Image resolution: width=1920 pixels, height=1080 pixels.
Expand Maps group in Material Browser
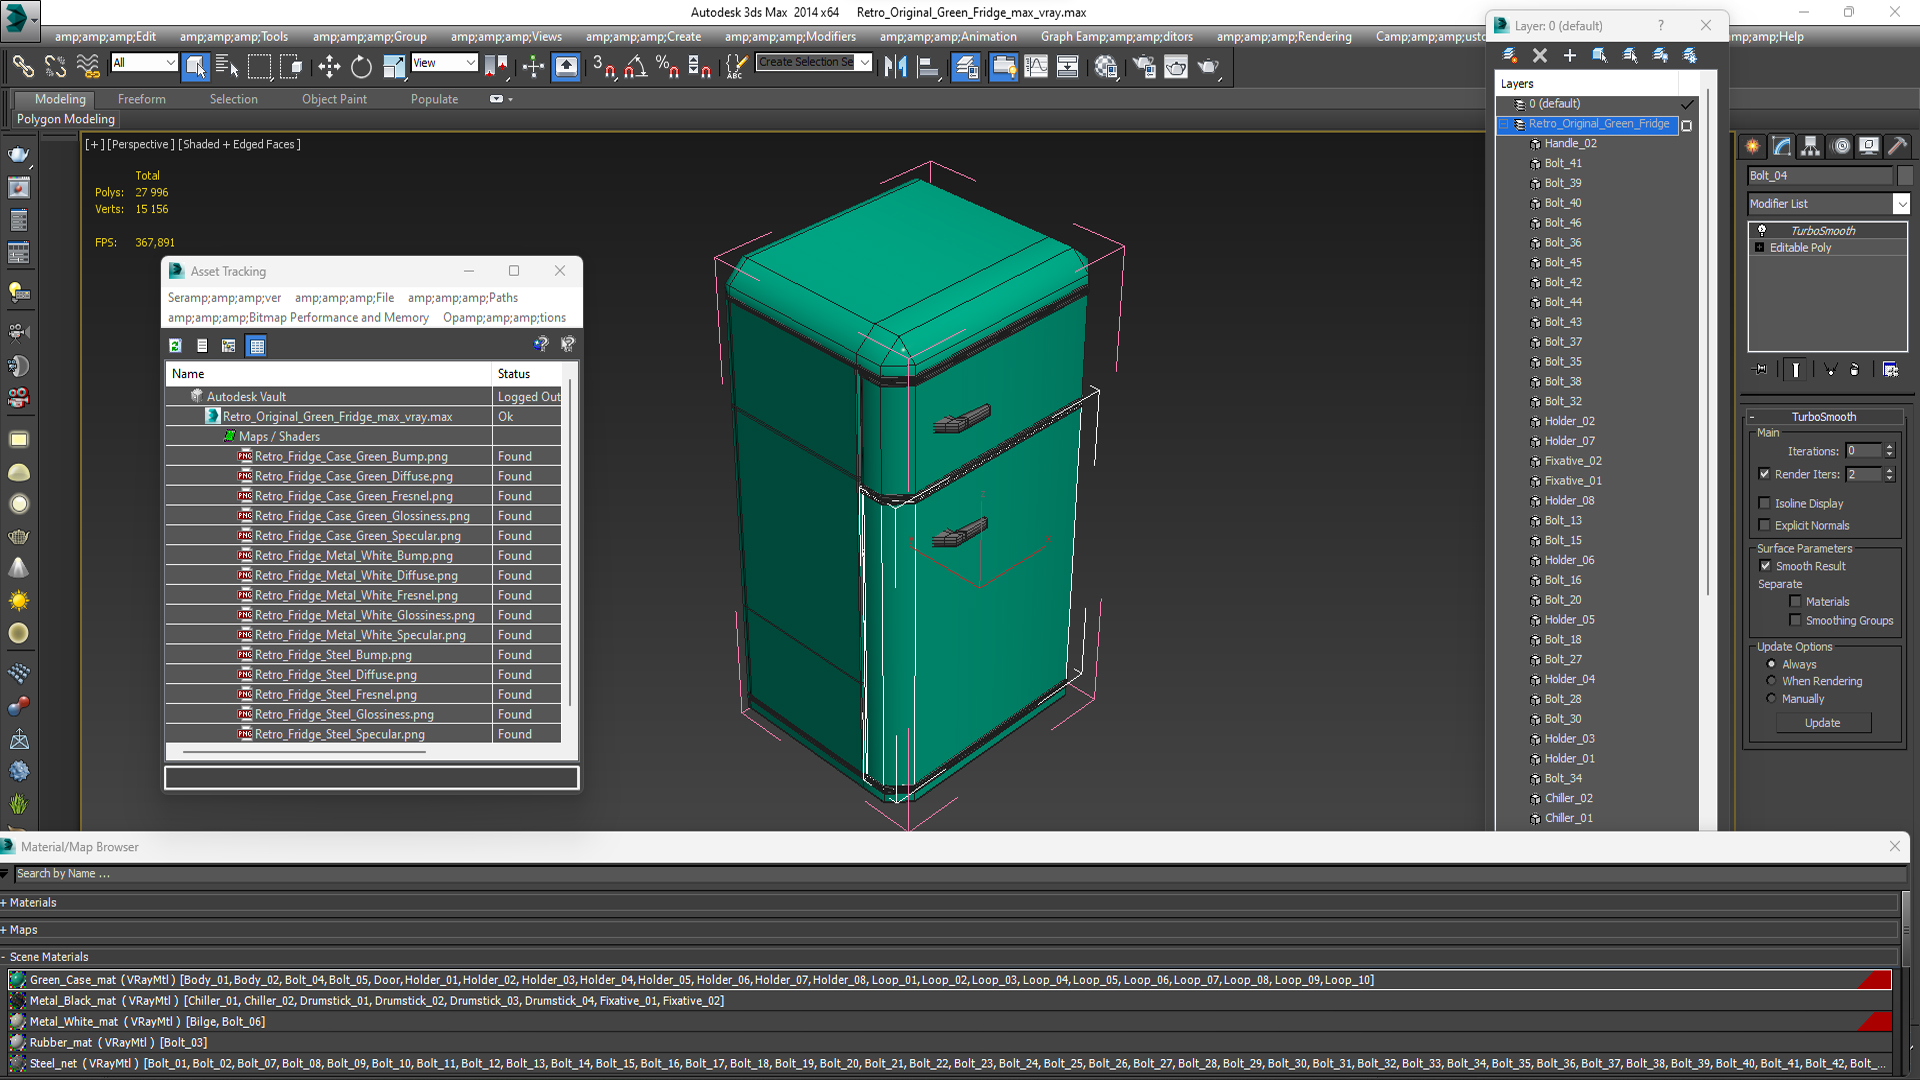4,930
